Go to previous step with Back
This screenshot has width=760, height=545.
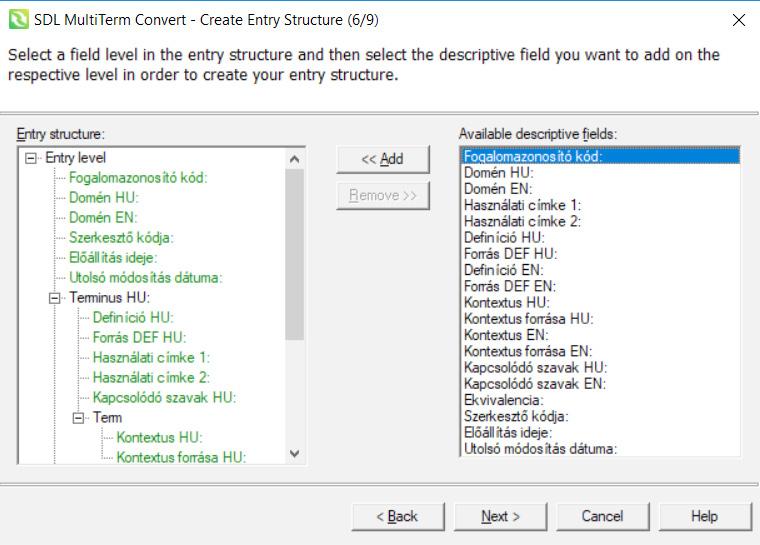coord(397,516)
